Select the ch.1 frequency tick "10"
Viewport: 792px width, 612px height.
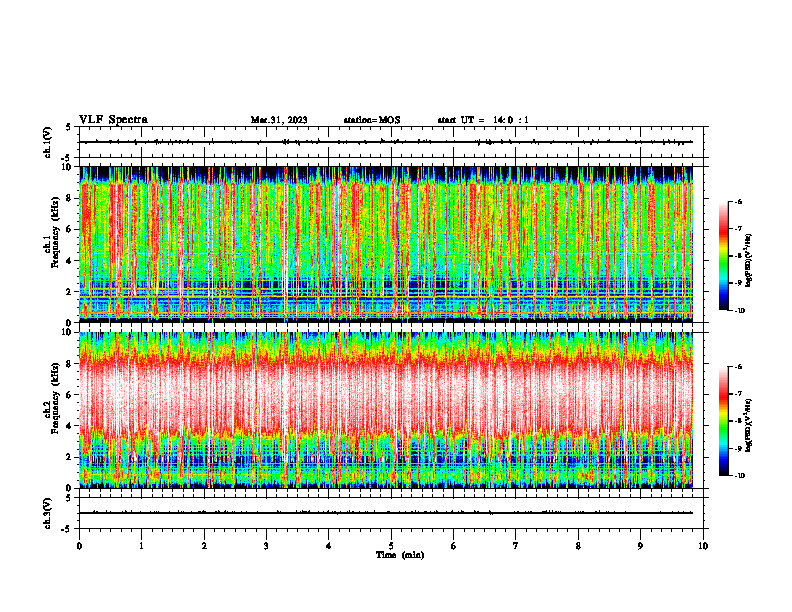pyautogui.click(x=67, y=167)
